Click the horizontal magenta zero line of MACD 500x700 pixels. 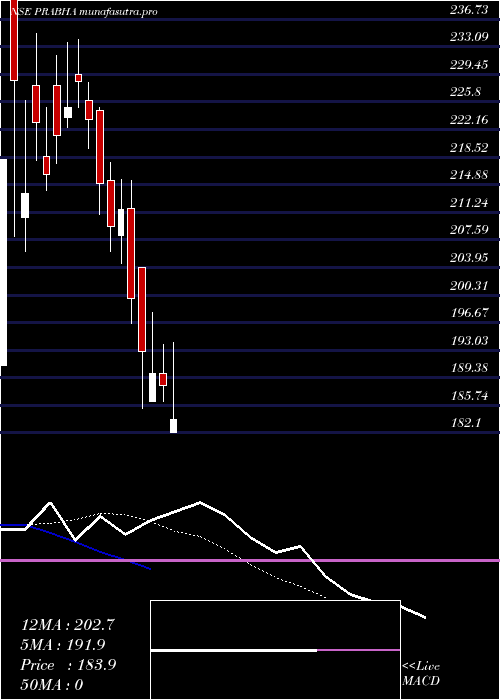tap(250, 560)
